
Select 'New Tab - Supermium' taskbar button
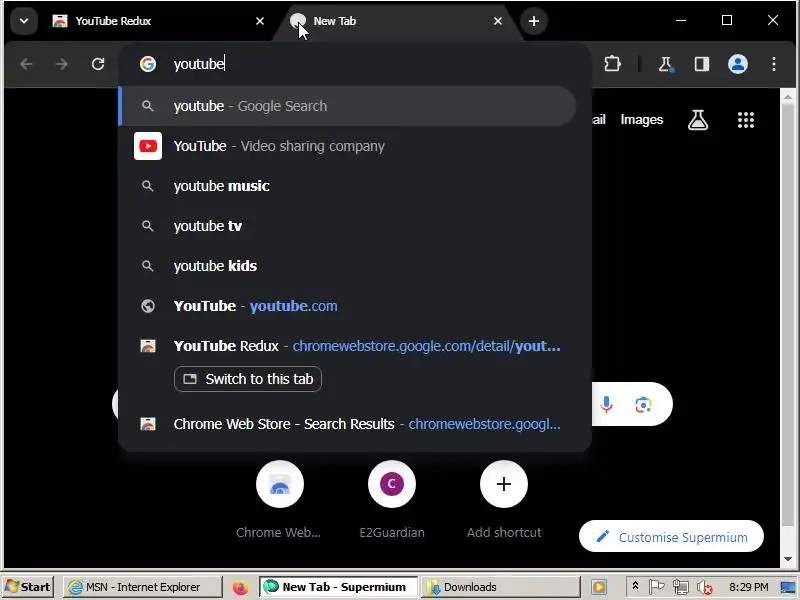[x=338, y=587]
